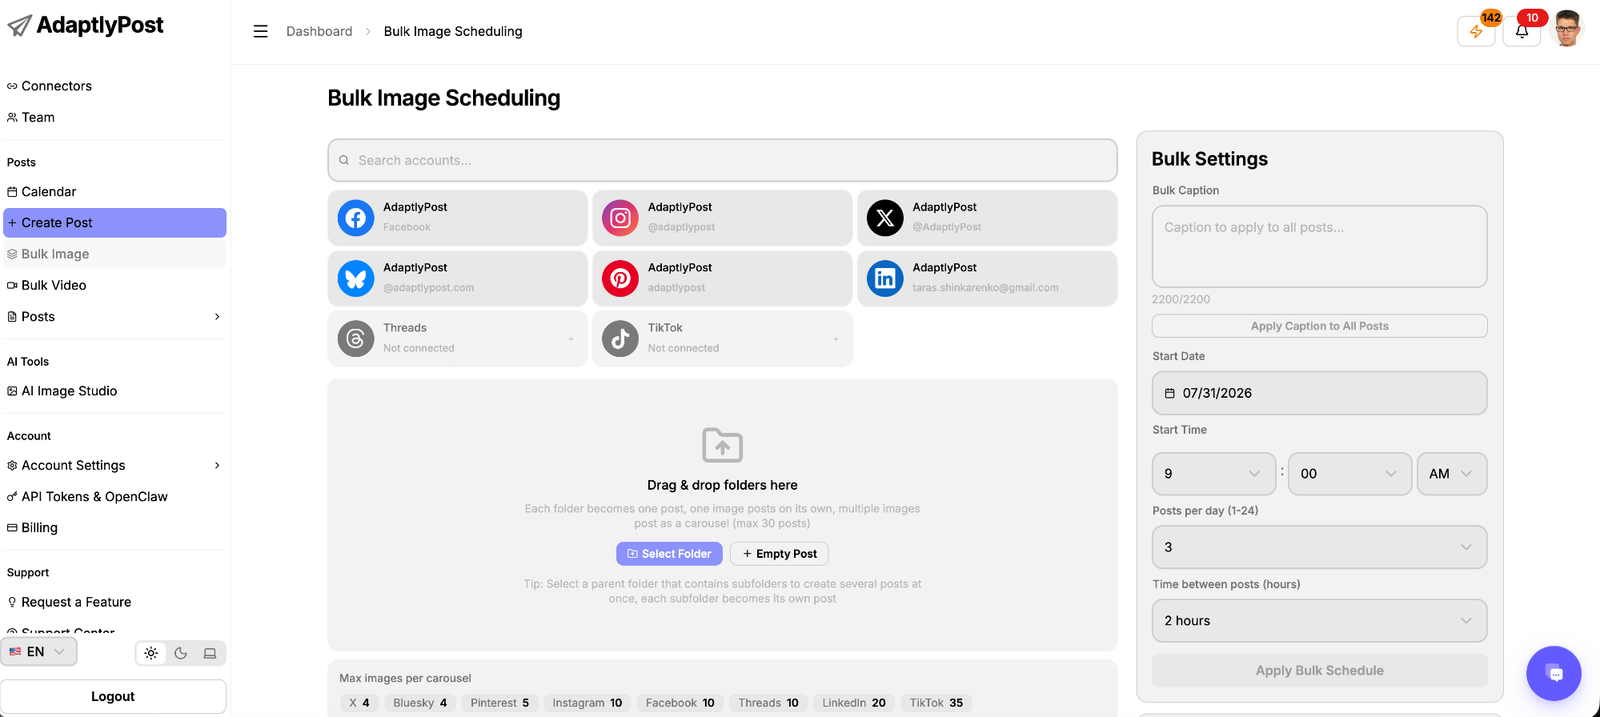The image size is (1600, 717).
Task: Open the chat support bubble
Action: pos(1553,673)
